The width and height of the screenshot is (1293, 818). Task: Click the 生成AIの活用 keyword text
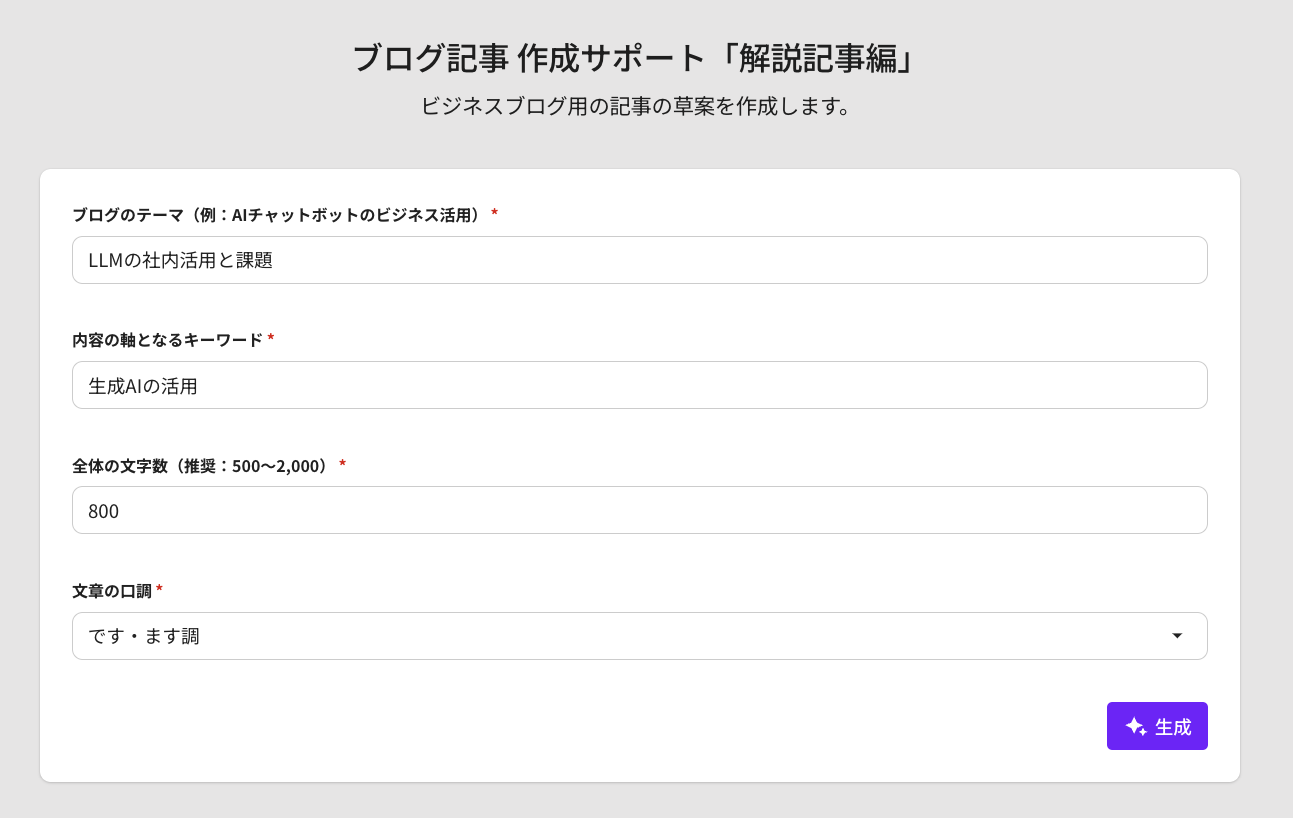(143, 386)
